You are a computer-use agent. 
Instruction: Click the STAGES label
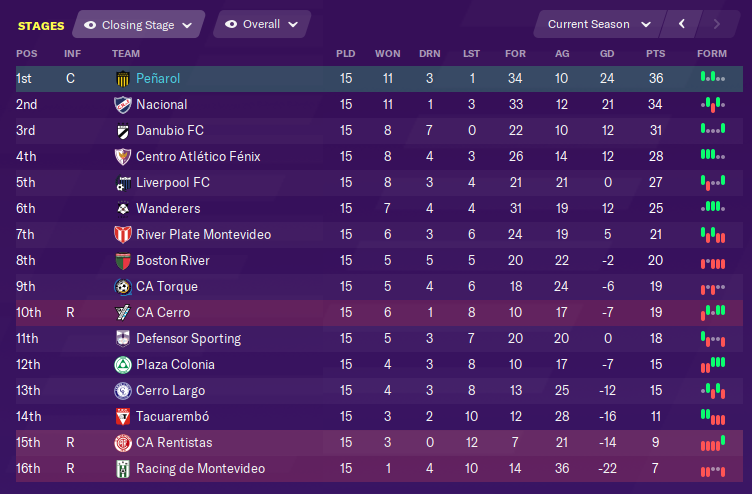(41, 26)
